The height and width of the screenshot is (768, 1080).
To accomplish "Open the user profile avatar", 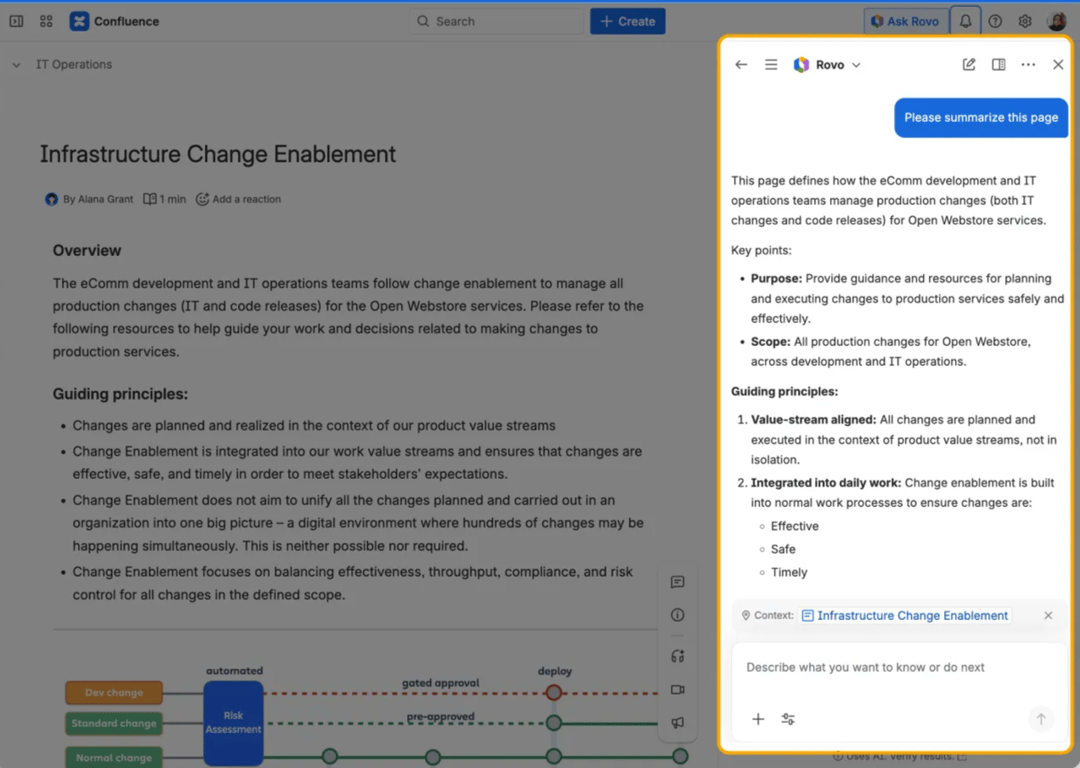I will pos(1057,21).
